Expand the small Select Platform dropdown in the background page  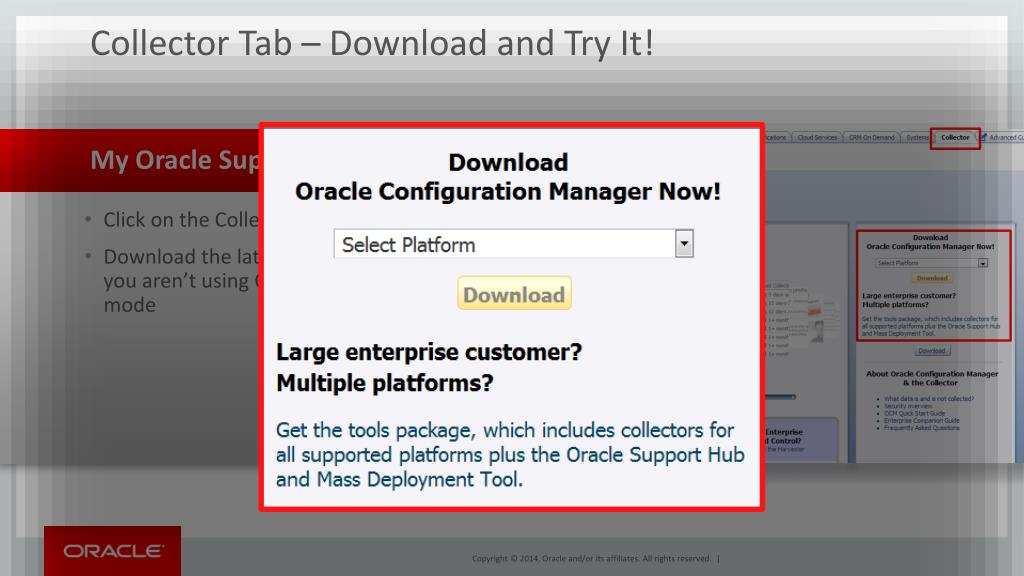[x=931, y=263]
